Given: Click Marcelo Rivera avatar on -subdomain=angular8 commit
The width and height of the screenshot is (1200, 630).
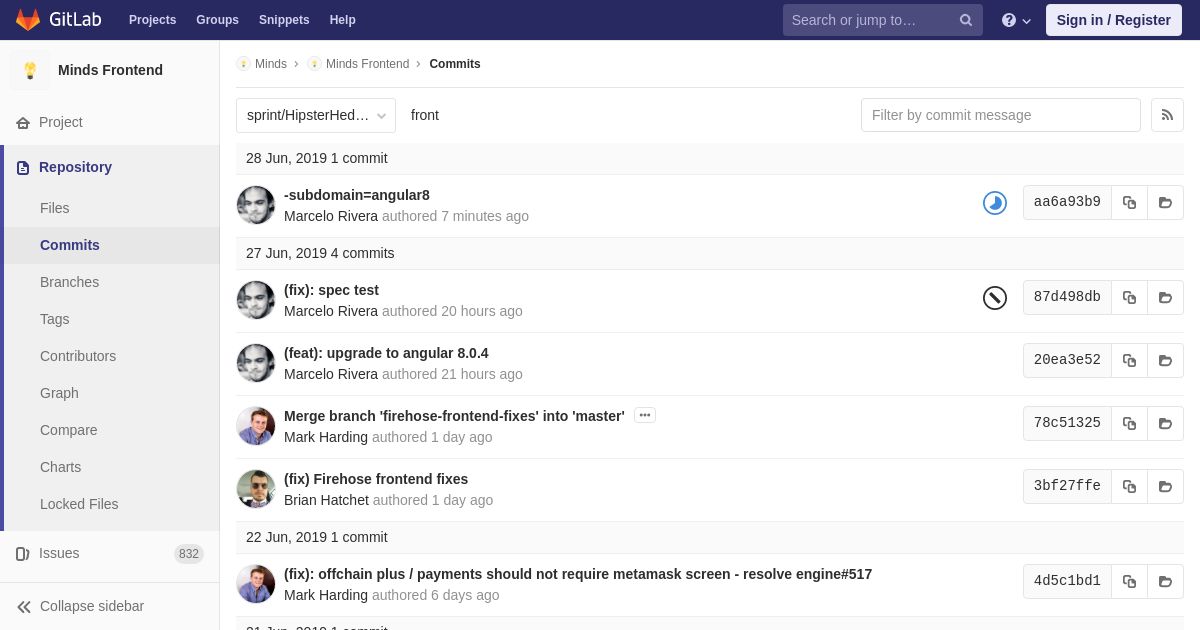Looking at the screenshot, I should (x=256, y=205).
